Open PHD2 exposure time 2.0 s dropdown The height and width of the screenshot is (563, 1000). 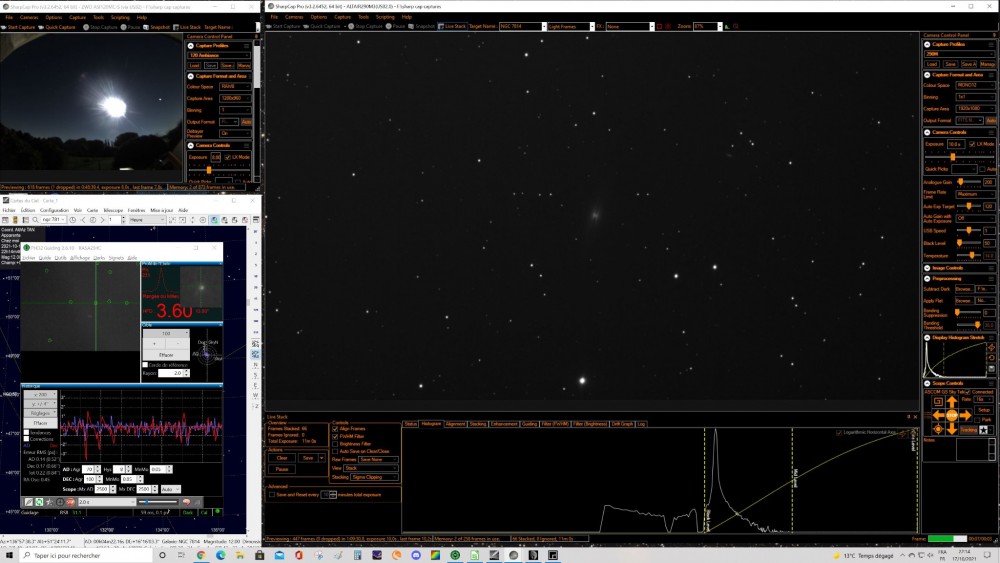click(107, 502)
